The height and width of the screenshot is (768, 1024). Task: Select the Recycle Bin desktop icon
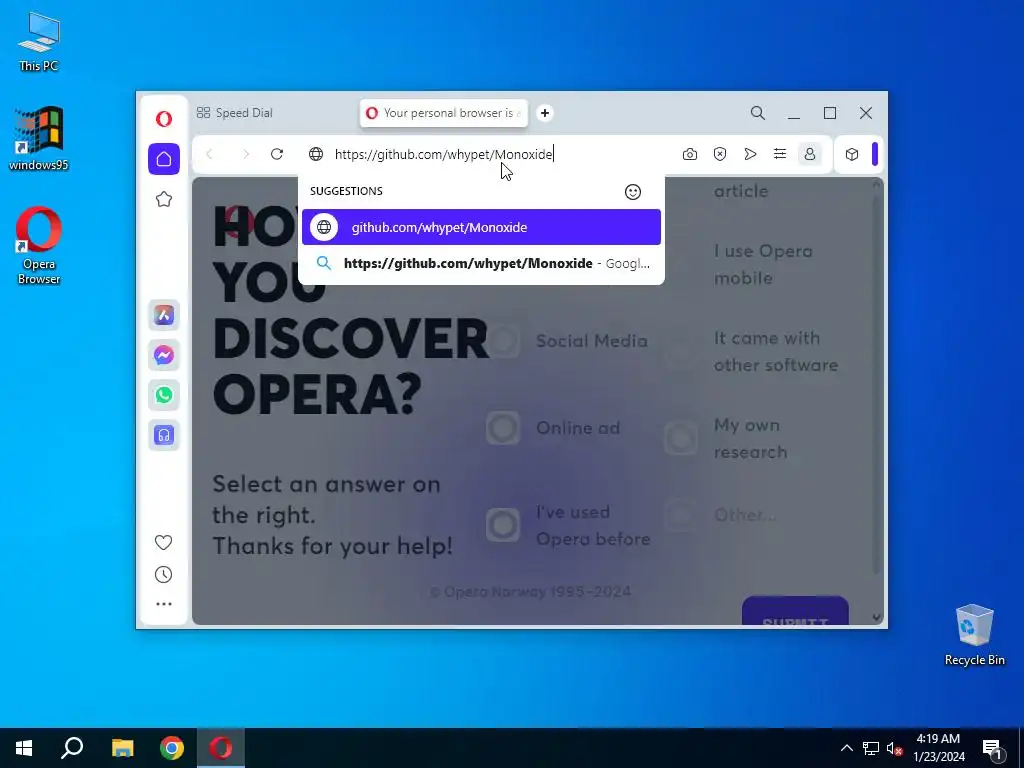coord(974,635)
